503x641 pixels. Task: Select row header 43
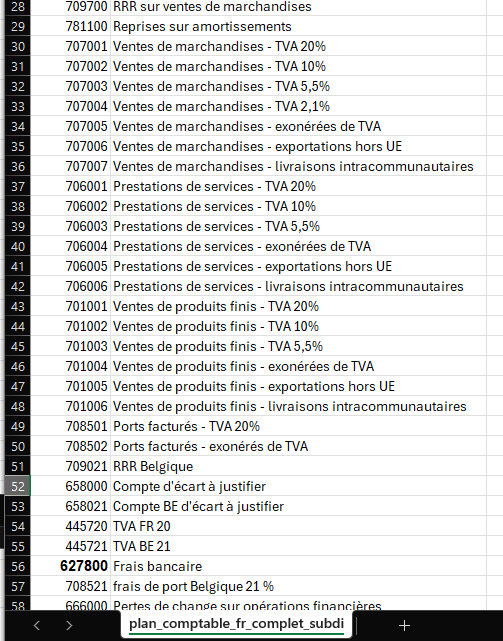point(18,307)
